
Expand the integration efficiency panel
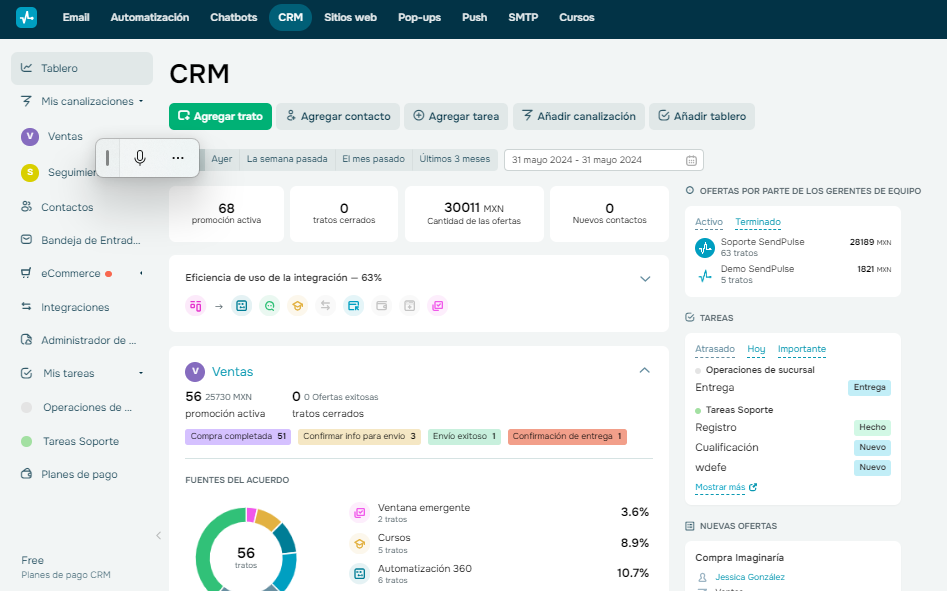[645, 278]
